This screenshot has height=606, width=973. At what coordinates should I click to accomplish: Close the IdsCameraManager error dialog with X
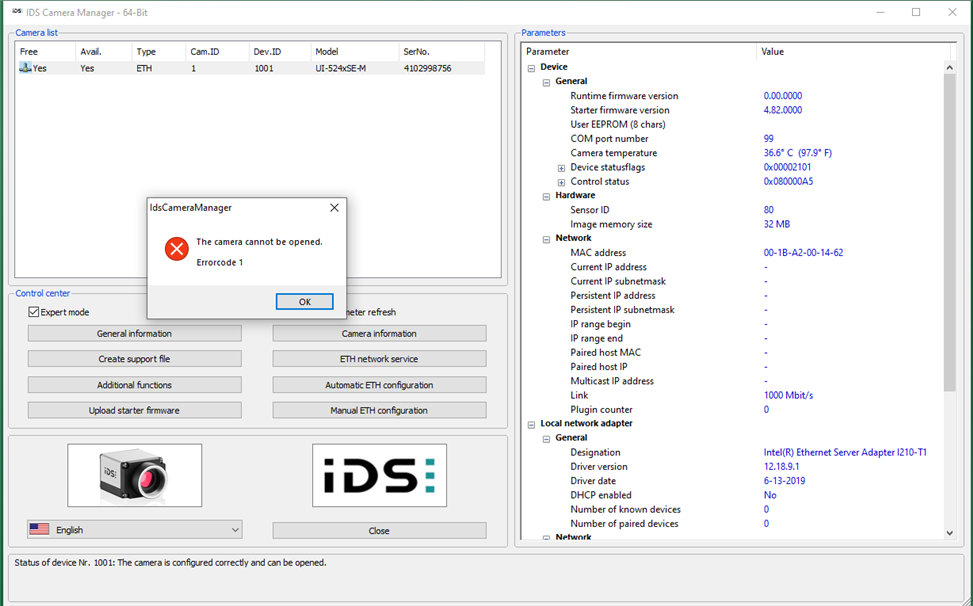(x=334, y=208)
